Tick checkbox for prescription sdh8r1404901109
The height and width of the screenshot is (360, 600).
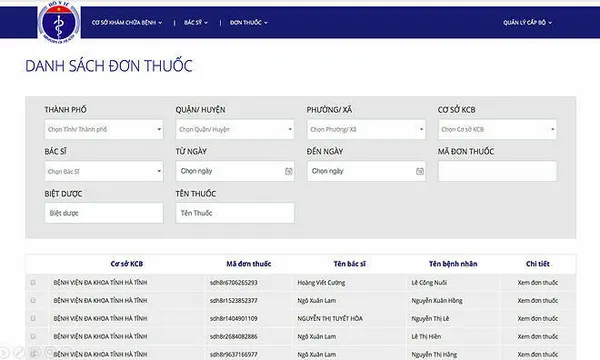[33, 318]
